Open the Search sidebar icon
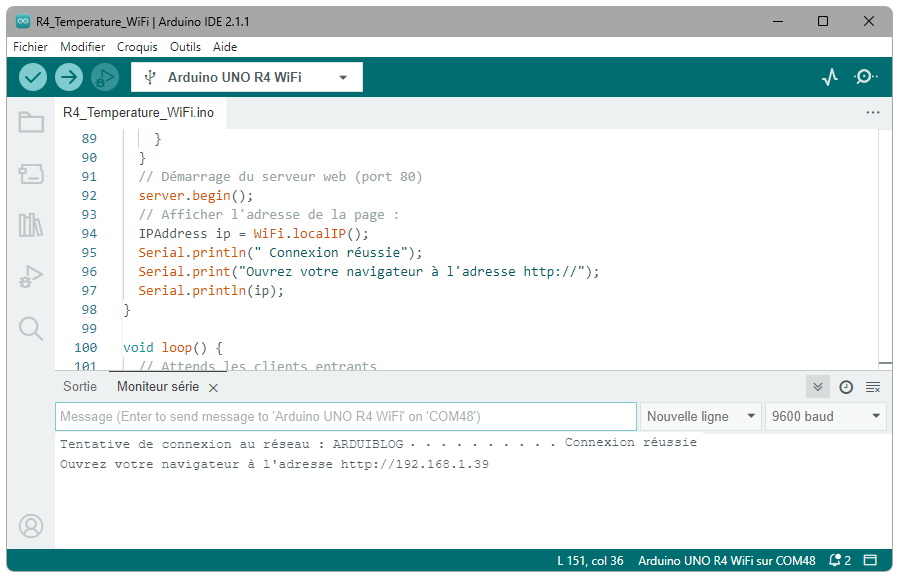The image size is (899, 576). pyautogui.click(x=31, y=328)
